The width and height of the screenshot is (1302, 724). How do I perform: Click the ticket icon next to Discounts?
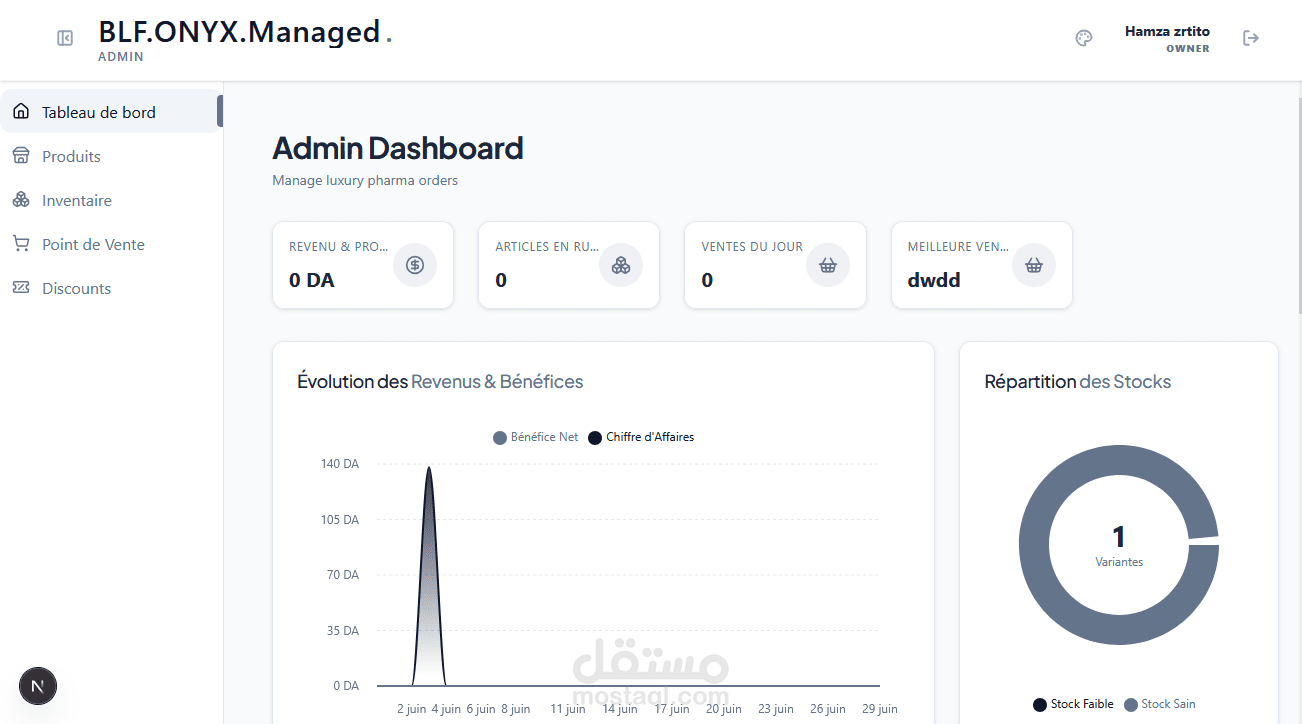pos(21,288)
